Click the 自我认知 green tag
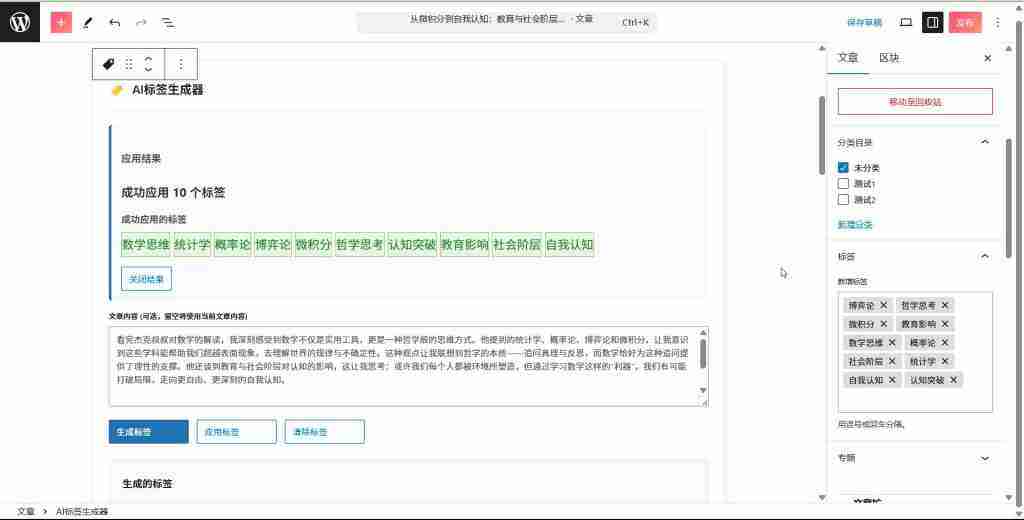Viewport: 1024px width, 520px height. pos(569,245)
